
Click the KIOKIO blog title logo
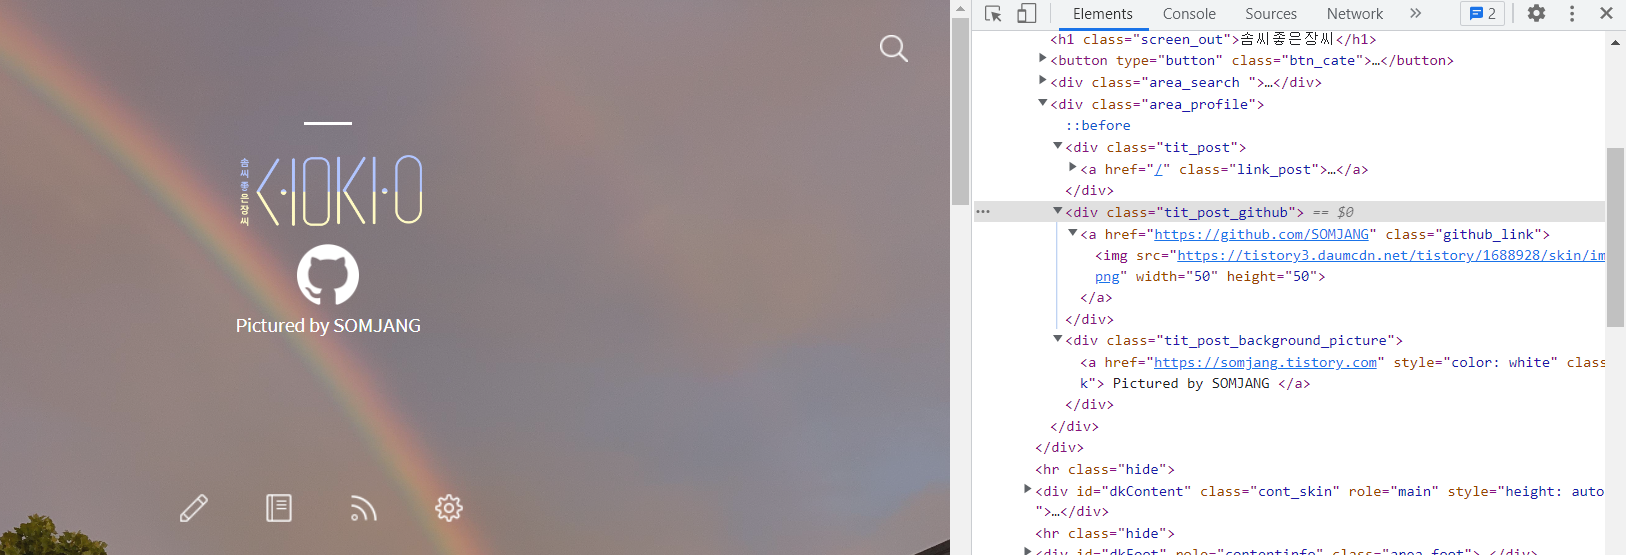click(x=331, y=190)
